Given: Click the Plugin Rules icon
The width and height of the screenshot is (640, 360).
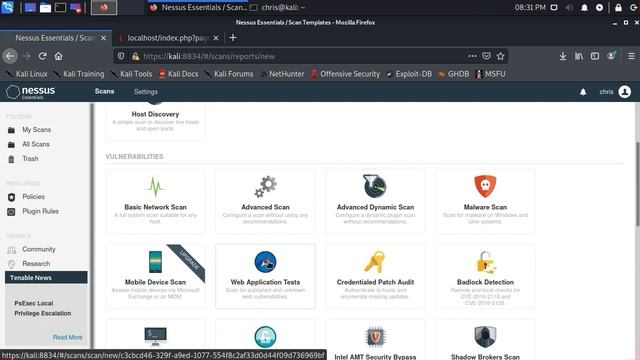Looking at the screenshot, I should click(11, 212).
